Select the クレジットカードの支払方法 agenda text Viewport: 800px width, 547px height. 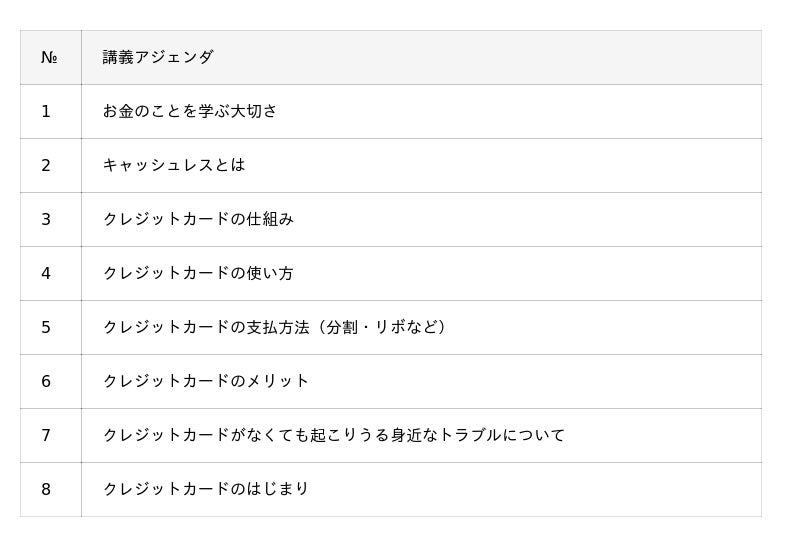click(206, 328)
